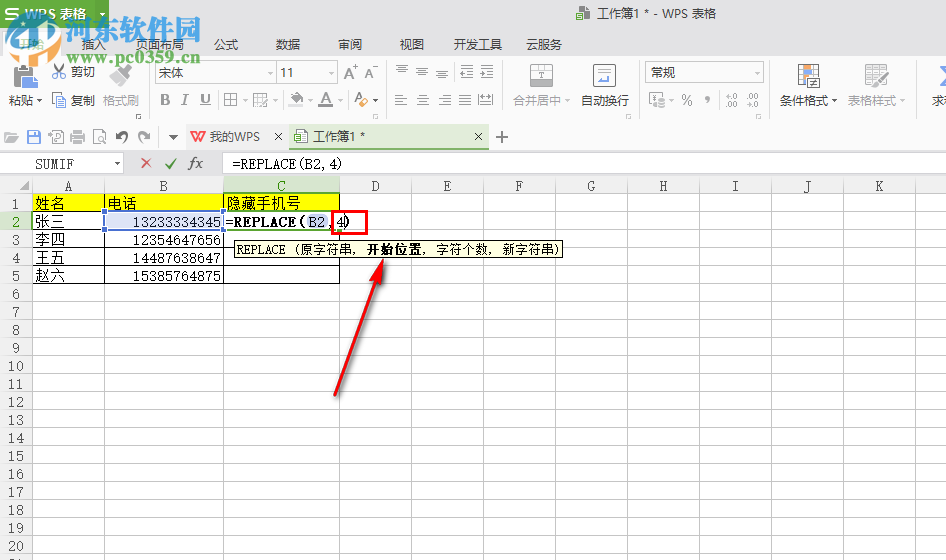This screenshot has height=560, width=946.
Task: Click the clear format eraser icon
Action: tap(361, 100)
